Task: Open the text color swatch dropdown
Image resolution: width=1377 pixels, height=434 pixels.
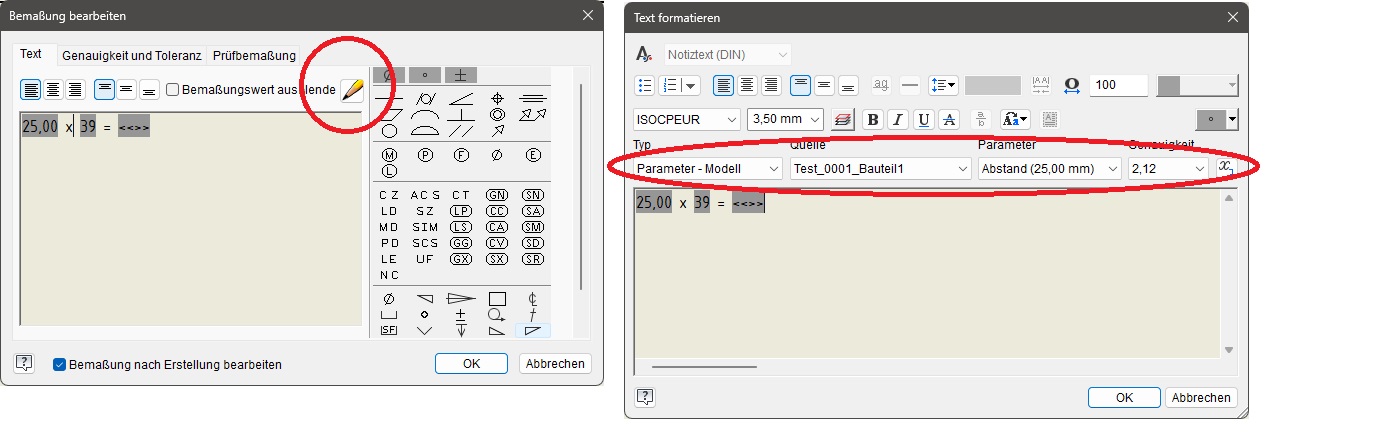Action: (1197, 85)
